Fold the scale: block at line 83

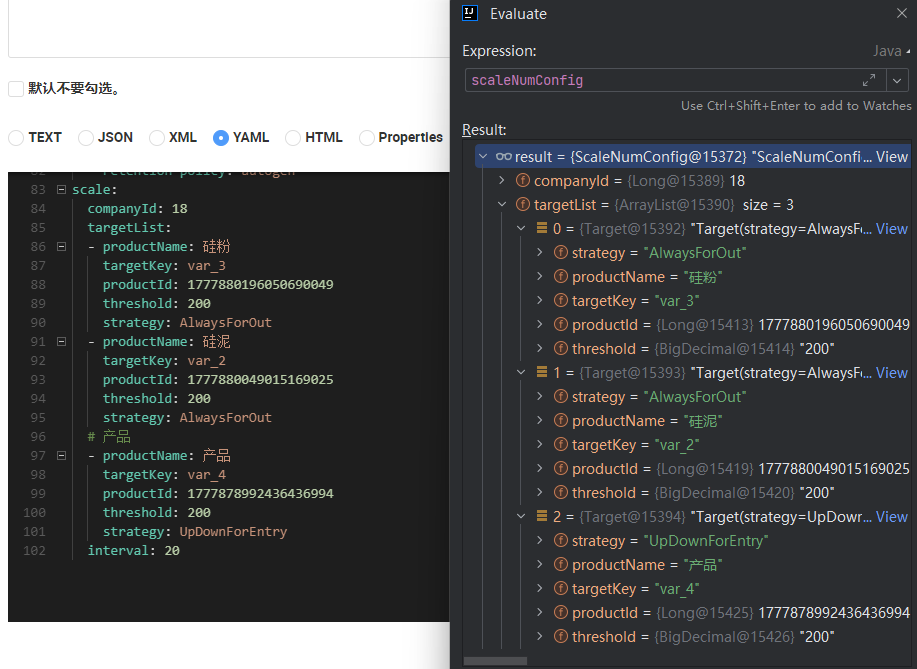point(61,189)
